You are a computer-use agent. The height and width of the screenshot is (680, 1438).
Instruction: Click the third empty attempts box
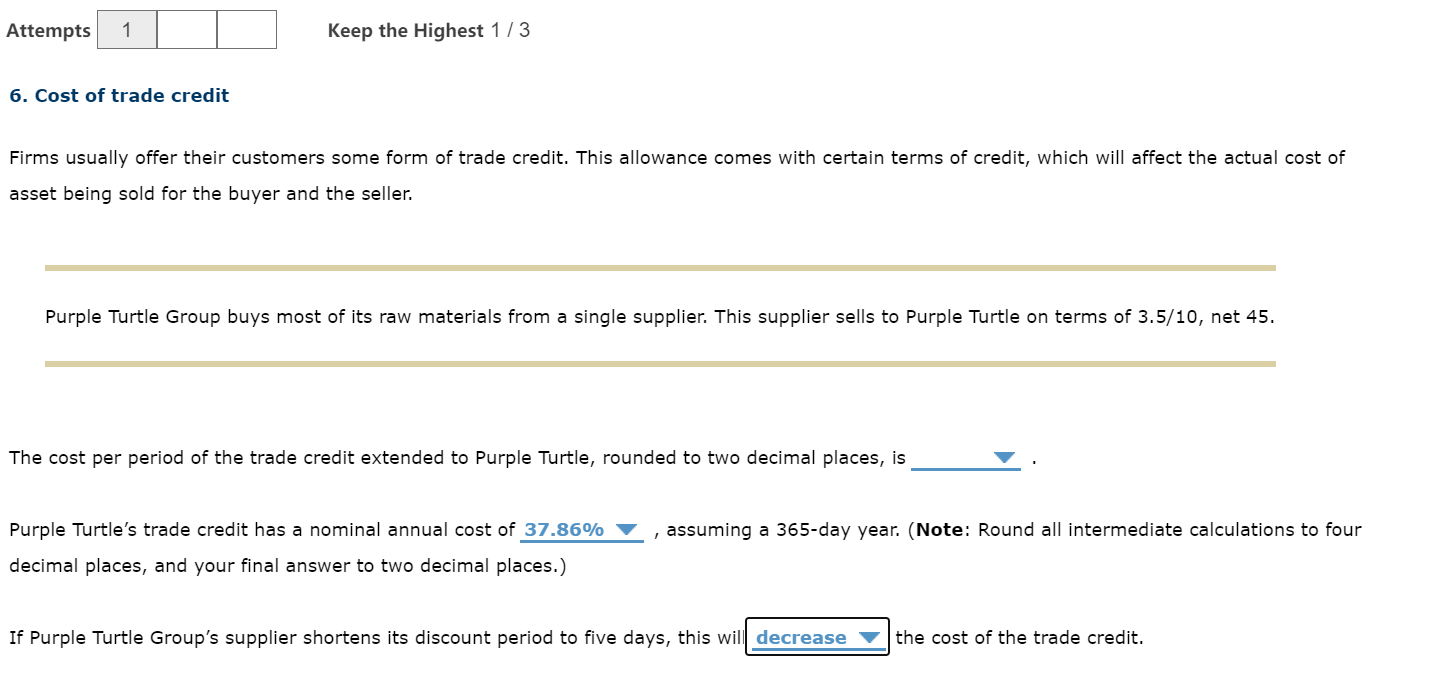(246, 29)
